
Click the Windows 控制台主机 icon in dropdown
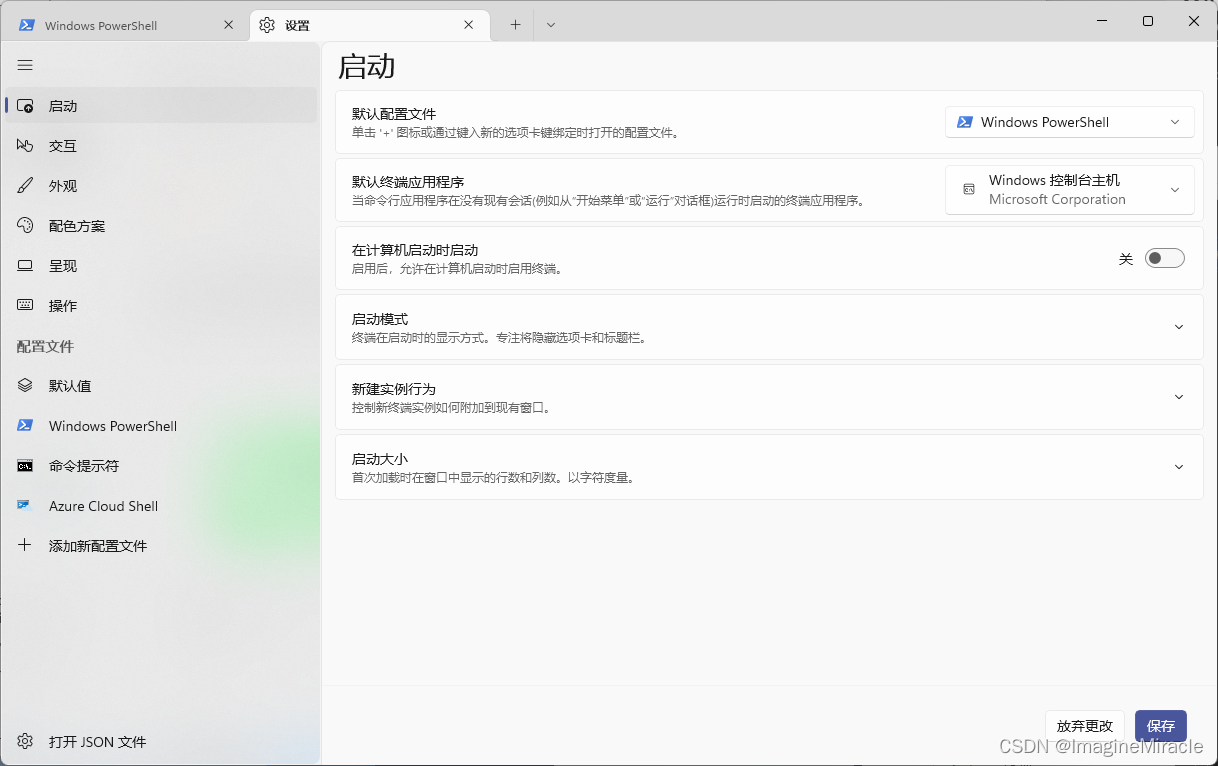point(968,190)
